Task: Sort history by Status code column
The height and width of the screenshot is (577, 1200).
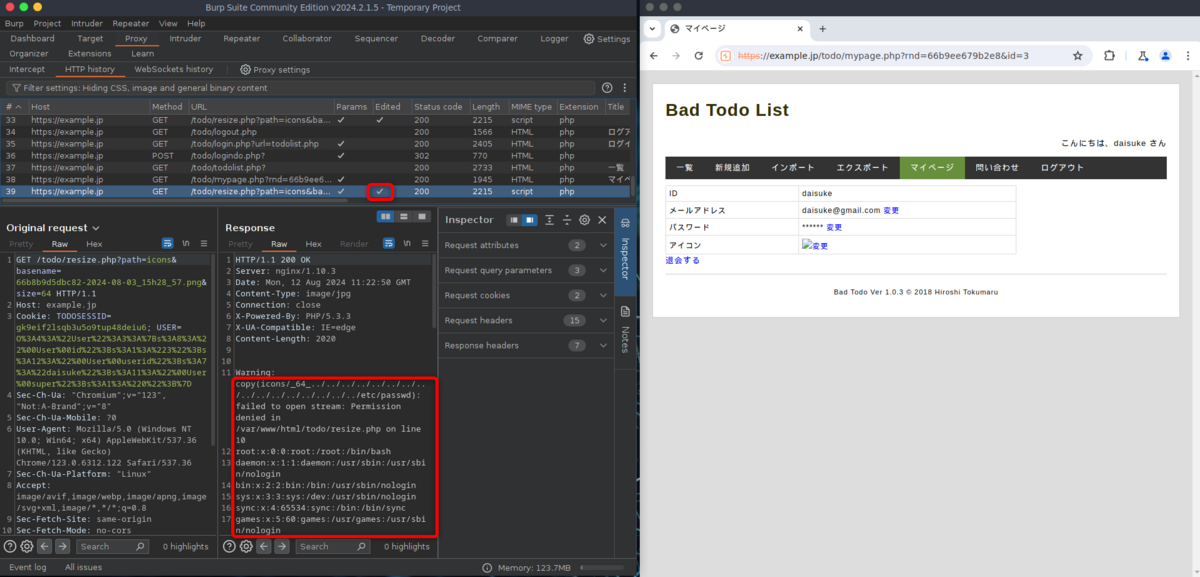Action: (x=439, y=107)
